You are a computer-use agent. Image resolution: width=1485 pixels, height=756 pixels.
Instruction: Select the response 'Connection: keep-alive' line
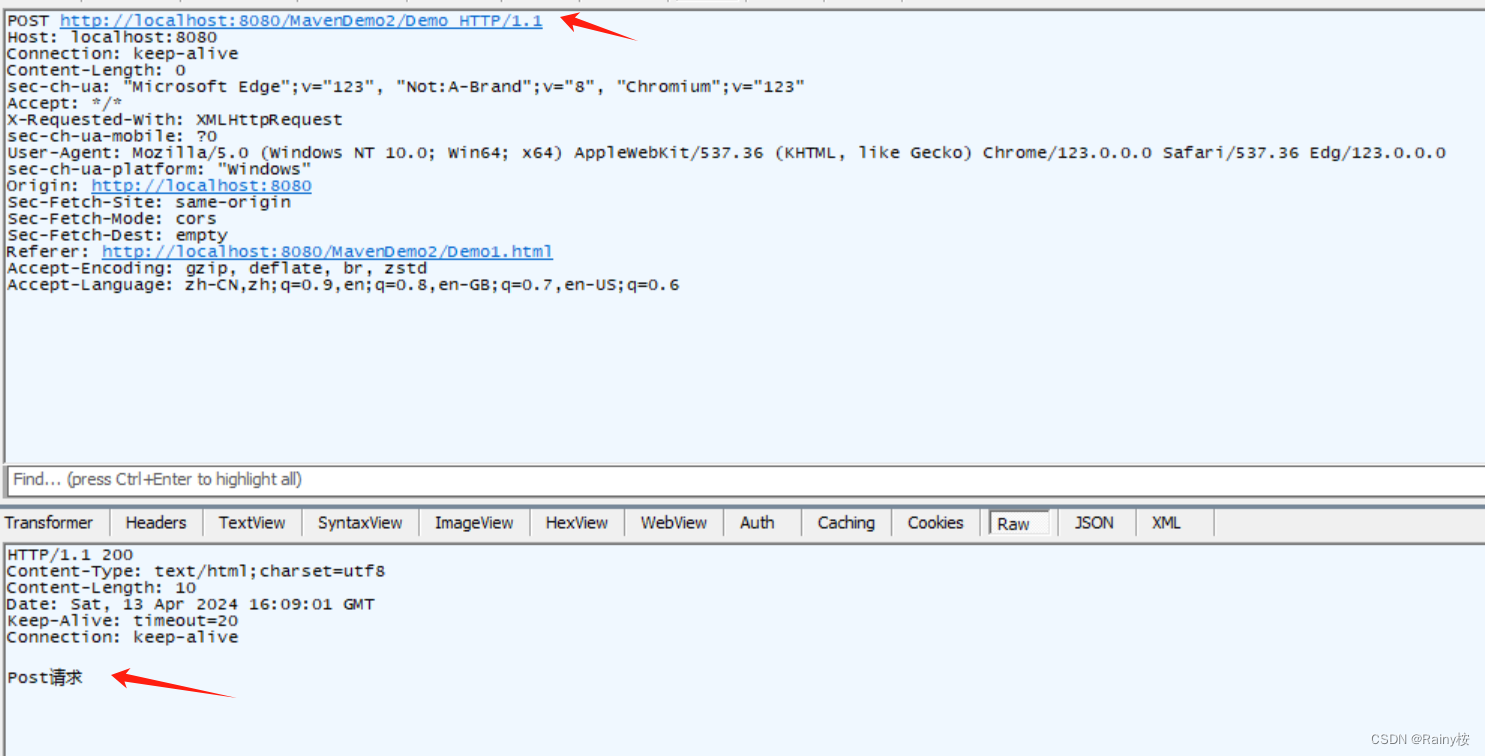click(122, 637)
